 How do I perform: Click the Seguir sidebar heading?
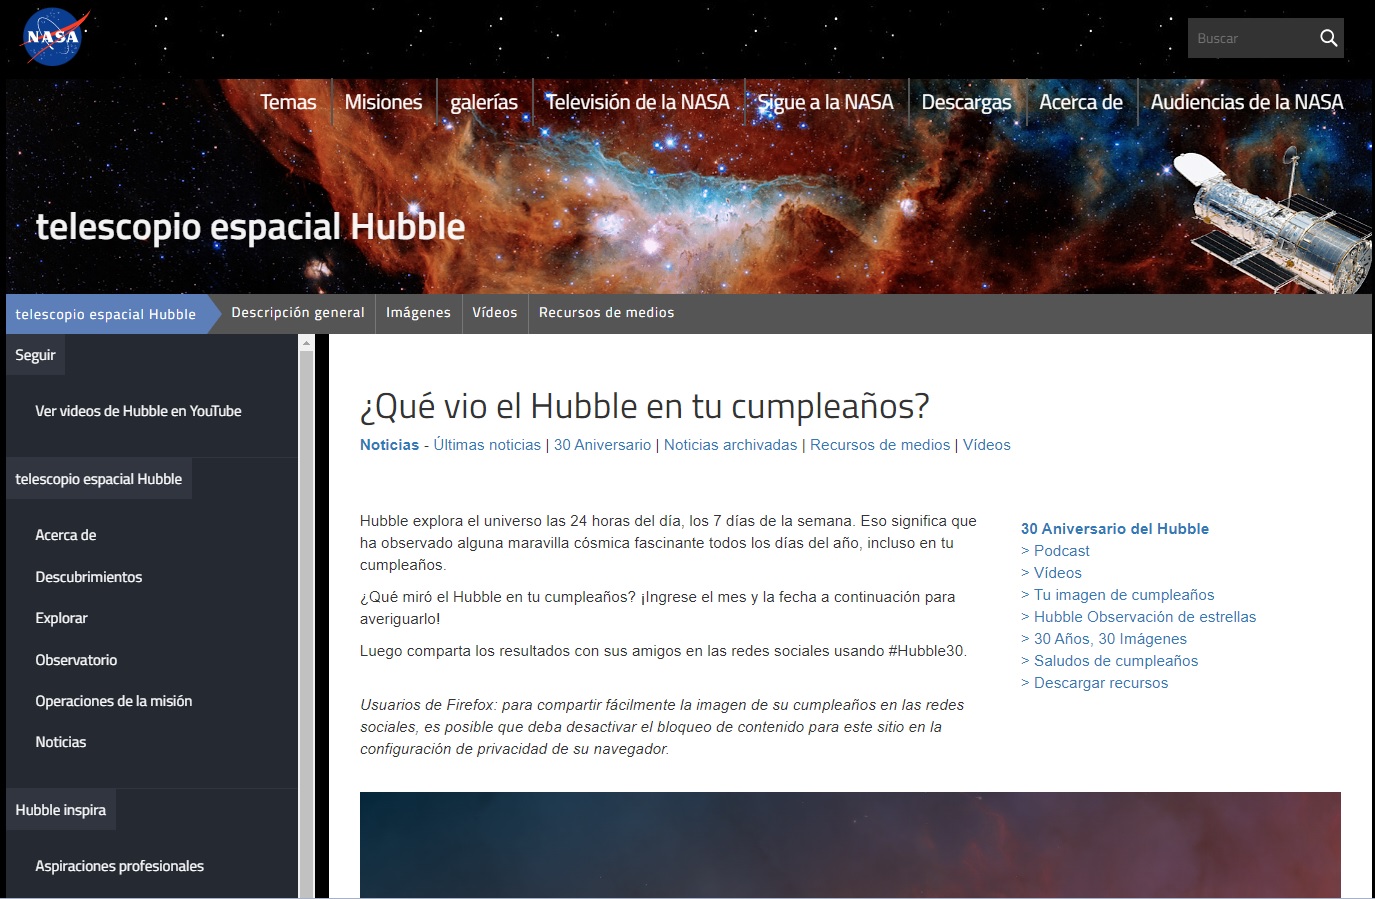35,355
